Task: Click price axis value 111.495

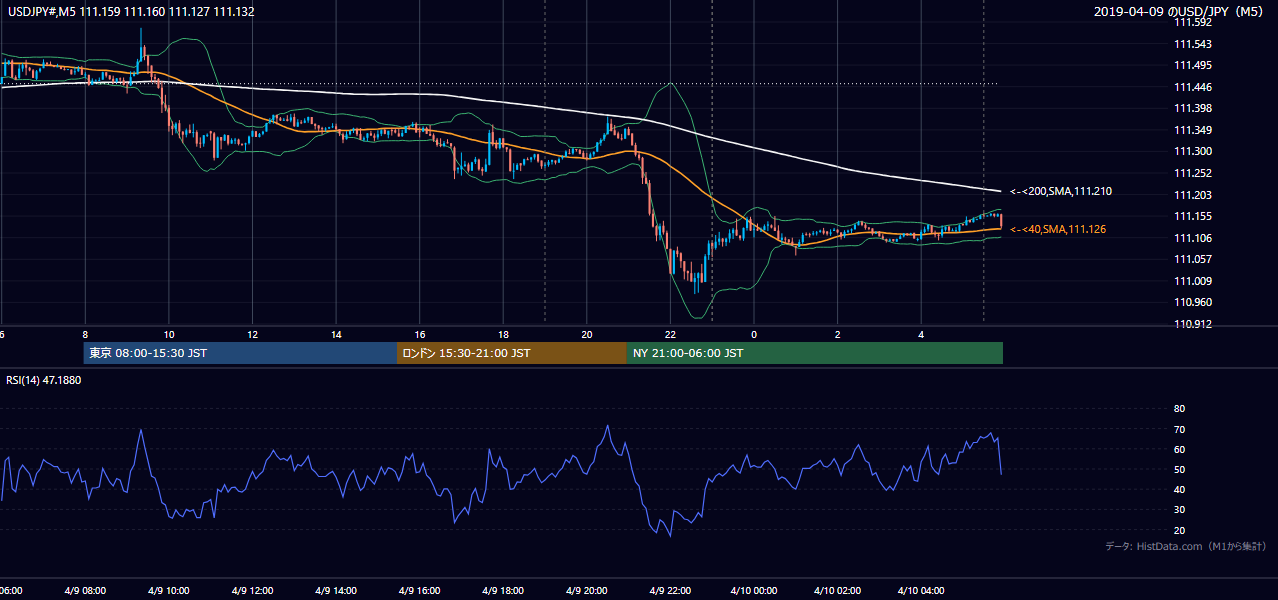Action: (x=1192, y=65)
